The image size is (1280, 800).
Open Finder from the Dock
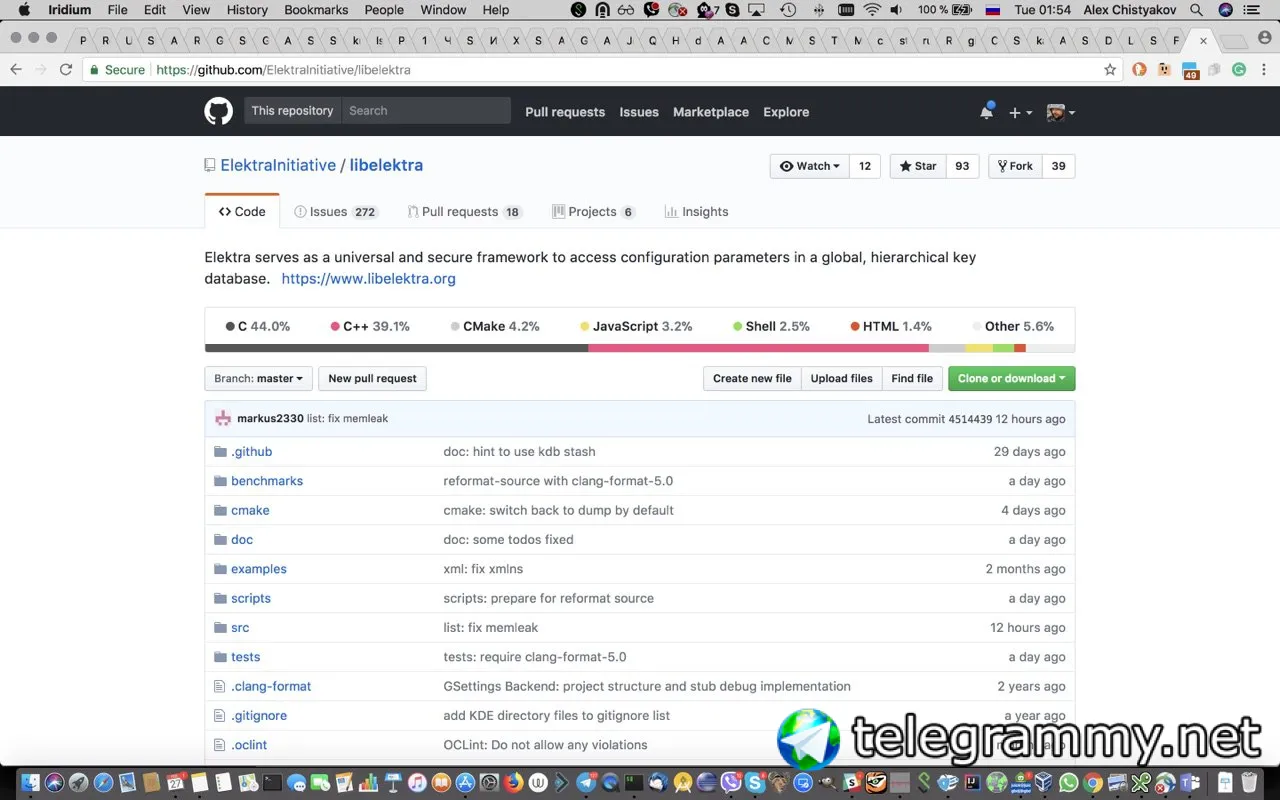coord(29,783)
